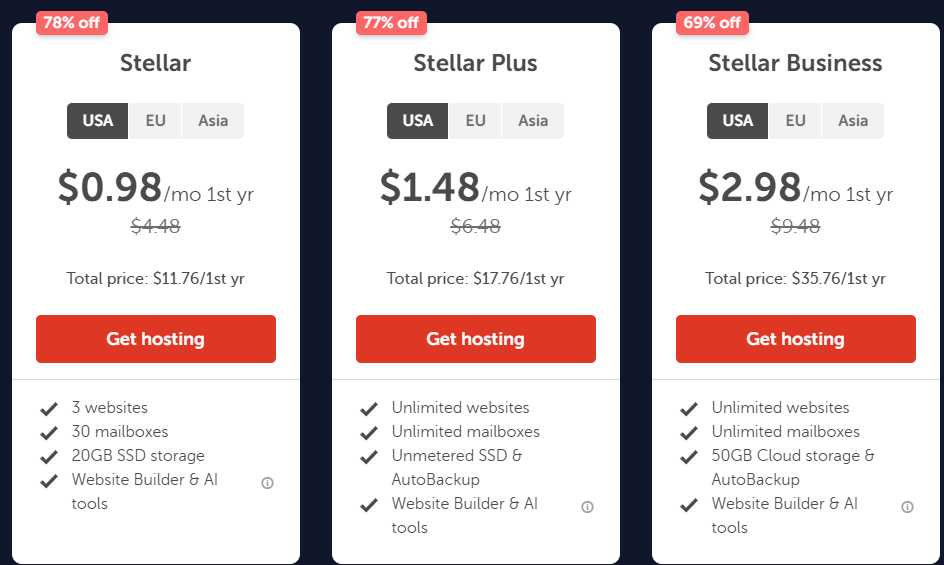
Task: Click info icon beside Stellar Website Builder
Action: click(x=267, y=483)
